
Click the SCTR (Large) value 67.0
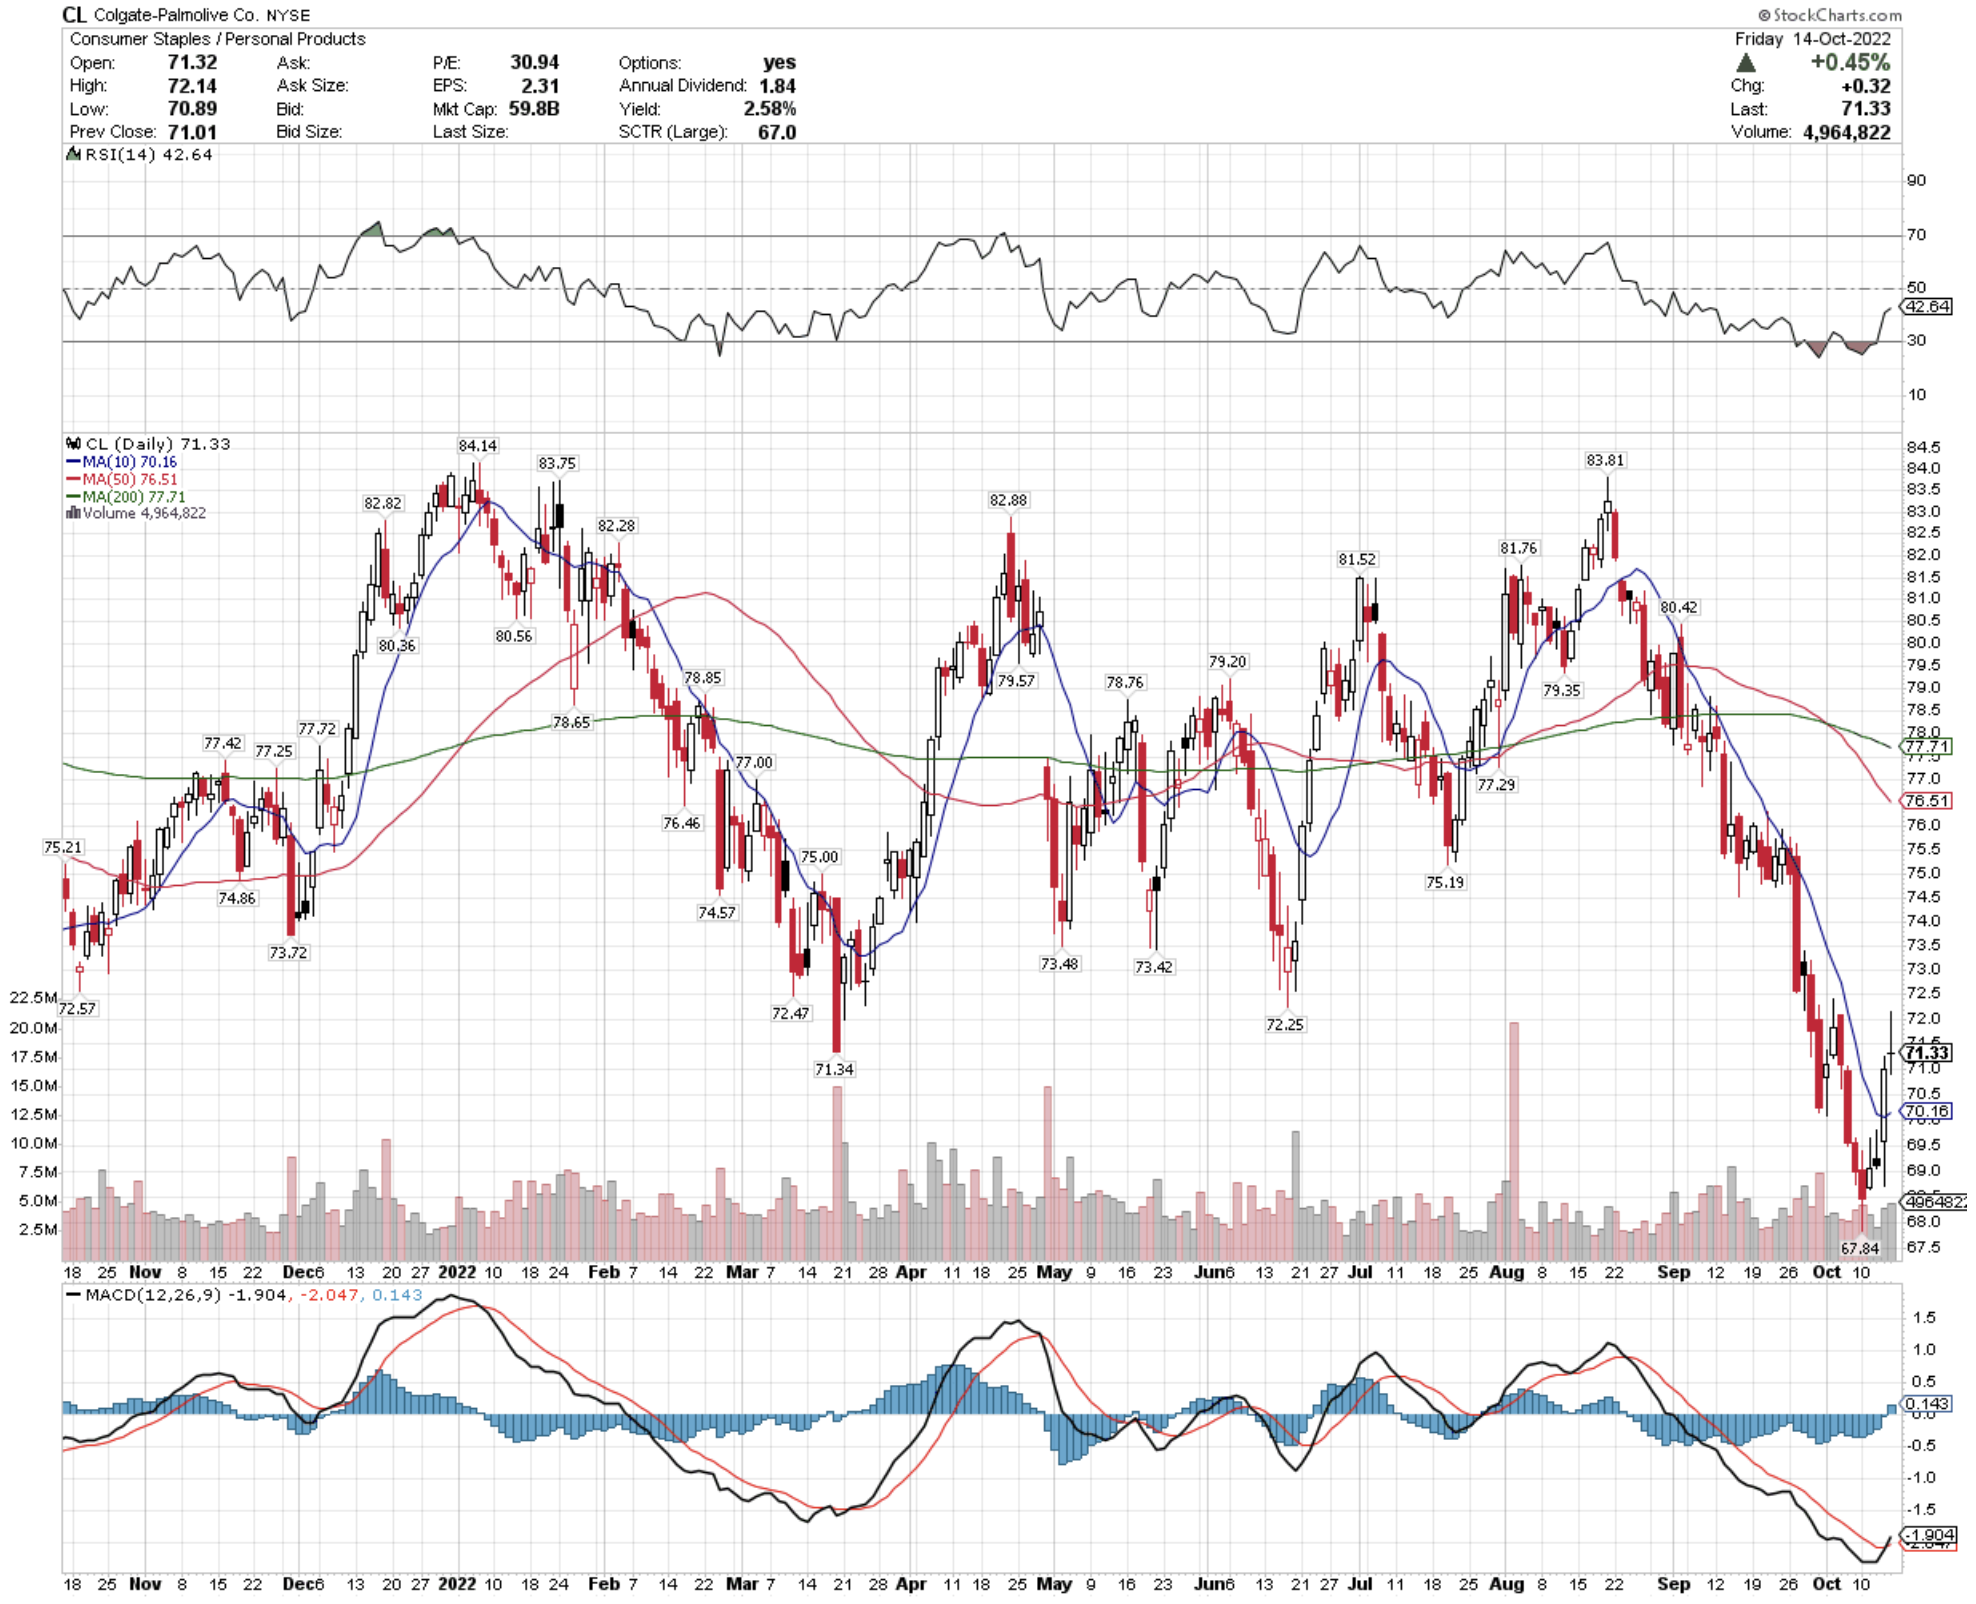click(777, 132)
